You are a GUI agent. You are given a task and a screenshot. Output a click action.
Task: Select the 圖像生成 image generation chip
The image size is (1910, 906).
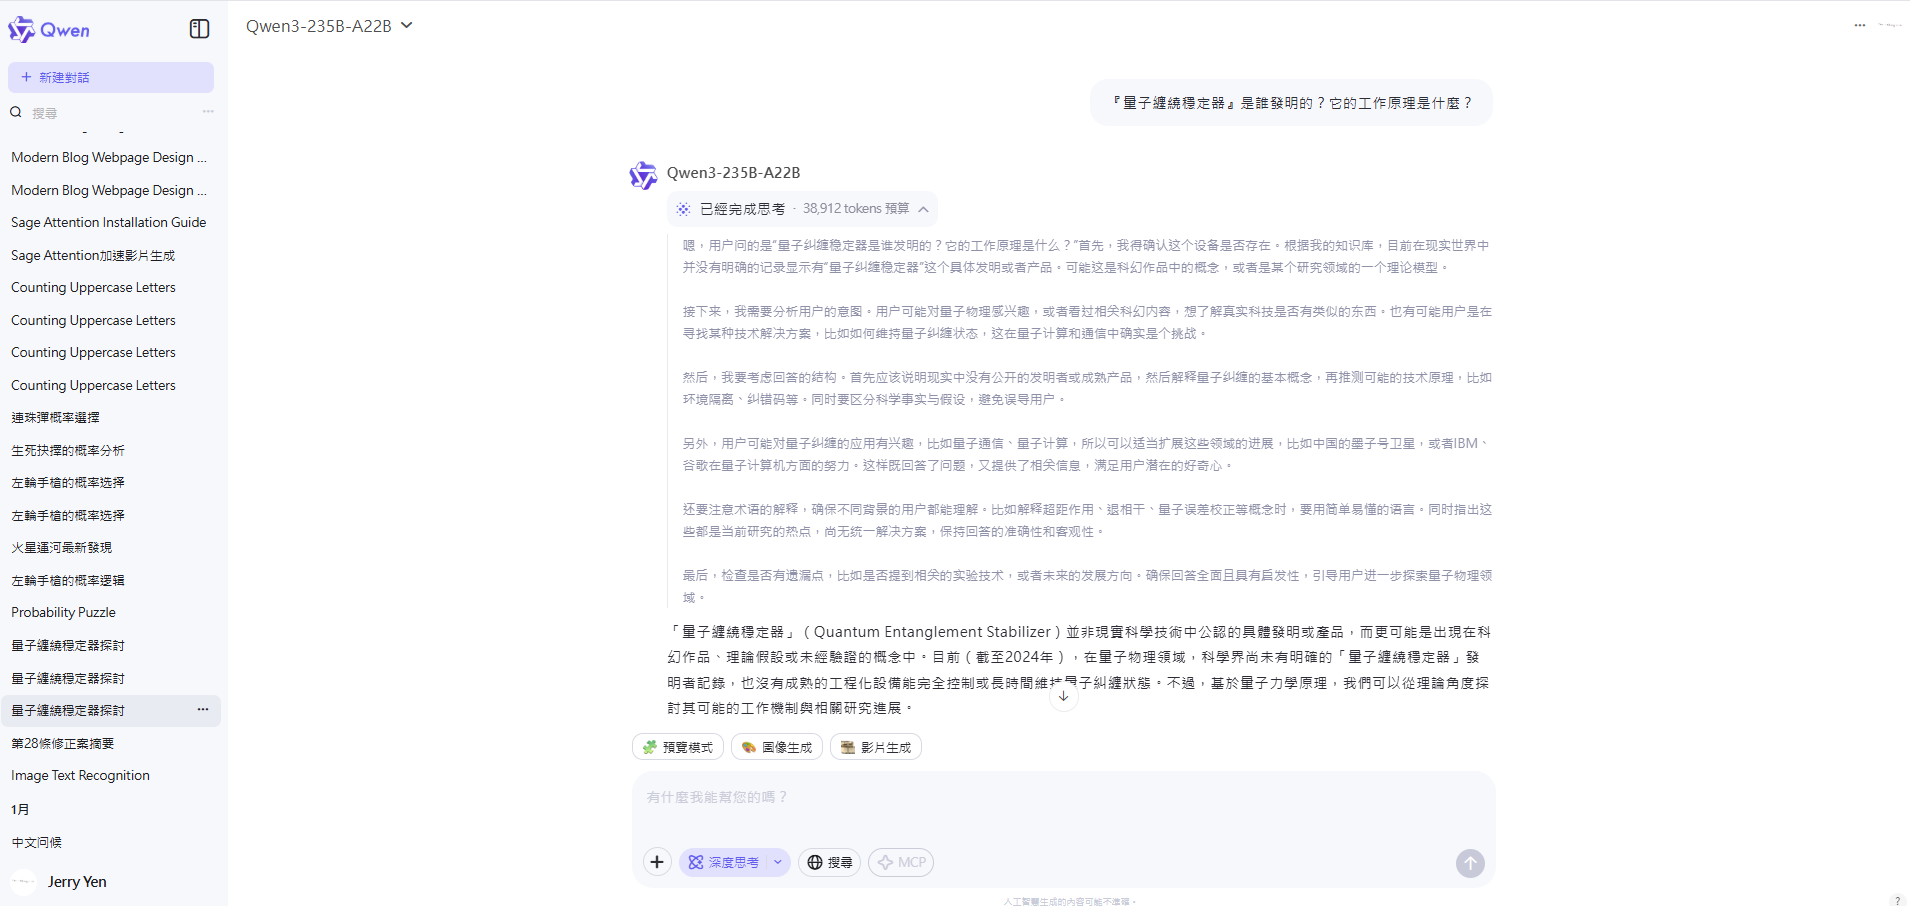(x=777, y=747)
